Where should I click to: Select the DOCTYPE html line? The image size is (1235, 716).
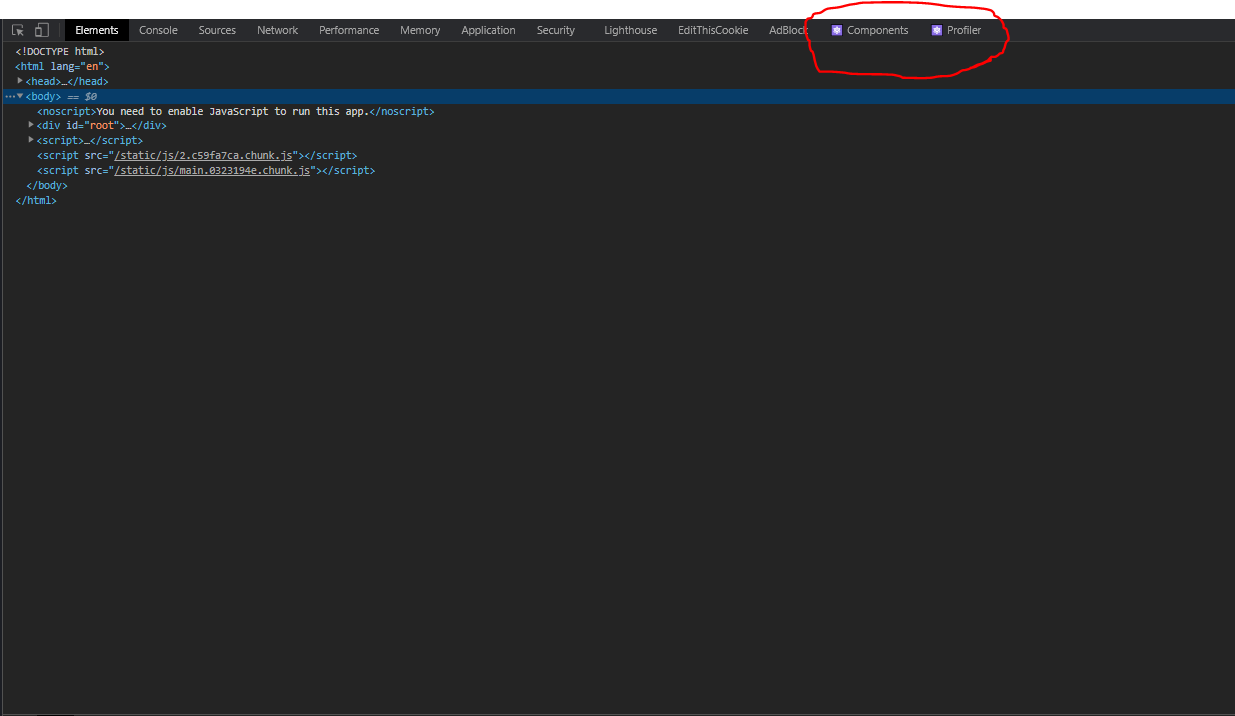[x=60, y=51]
